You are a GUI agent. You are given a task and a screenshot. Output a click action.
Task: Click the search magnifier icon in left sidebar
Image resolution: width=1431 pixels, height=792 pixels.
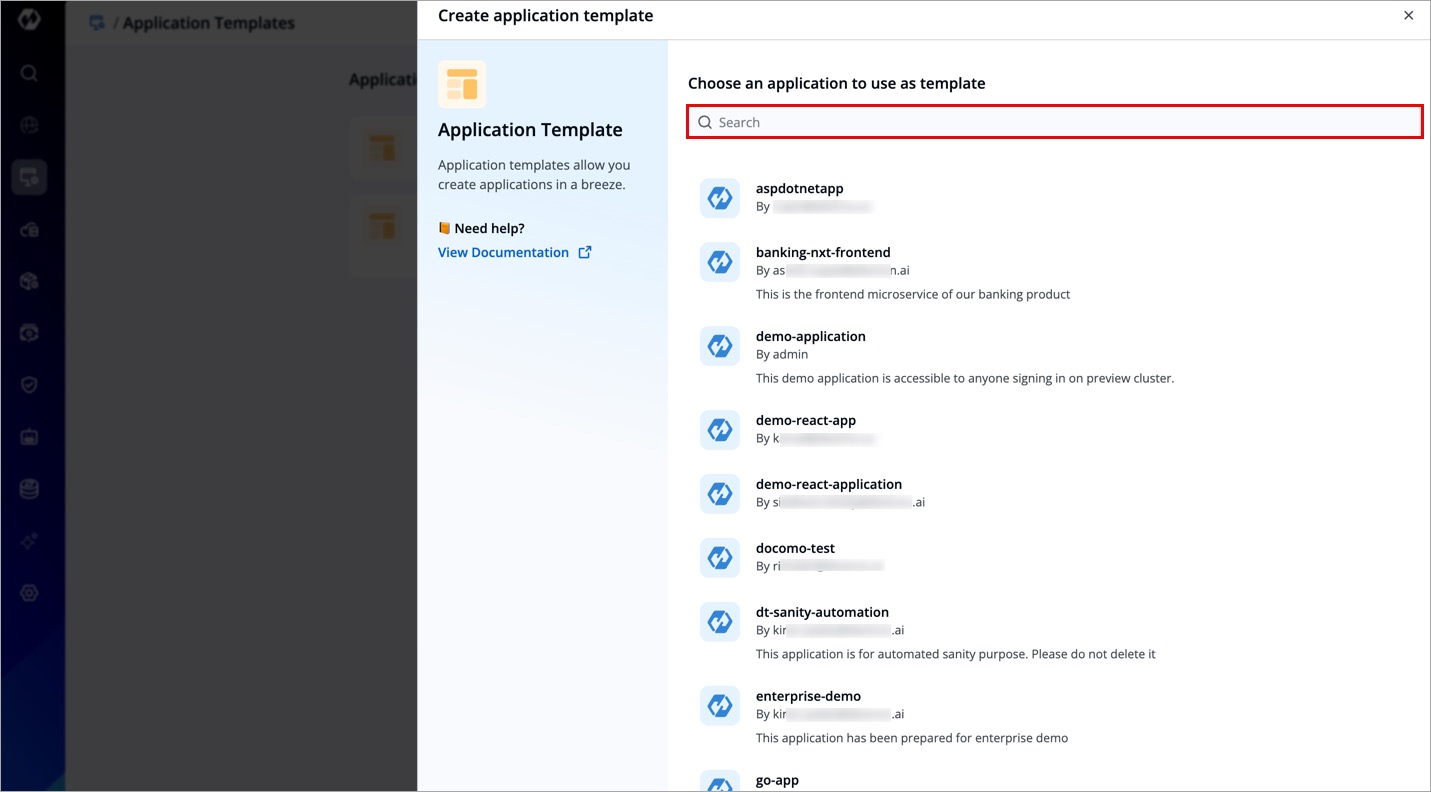[29, 73]
